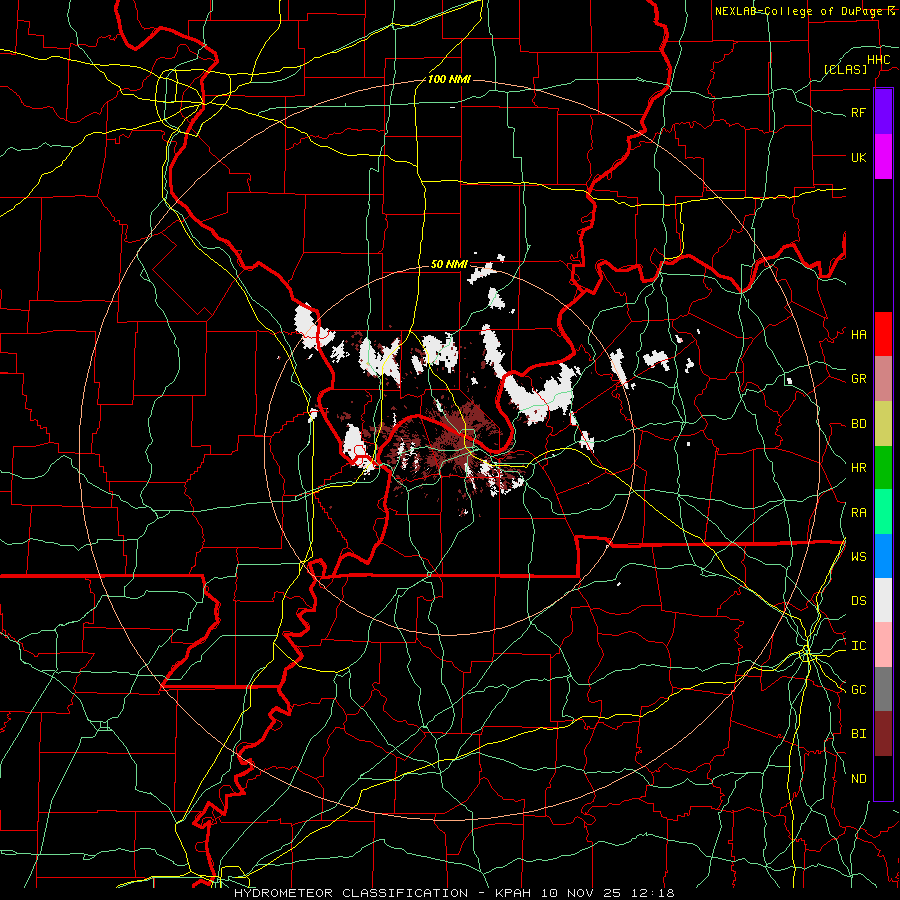Click the HA legend label
The height and width of the screenshot is (900, 900).
click(x=859, y=335)
